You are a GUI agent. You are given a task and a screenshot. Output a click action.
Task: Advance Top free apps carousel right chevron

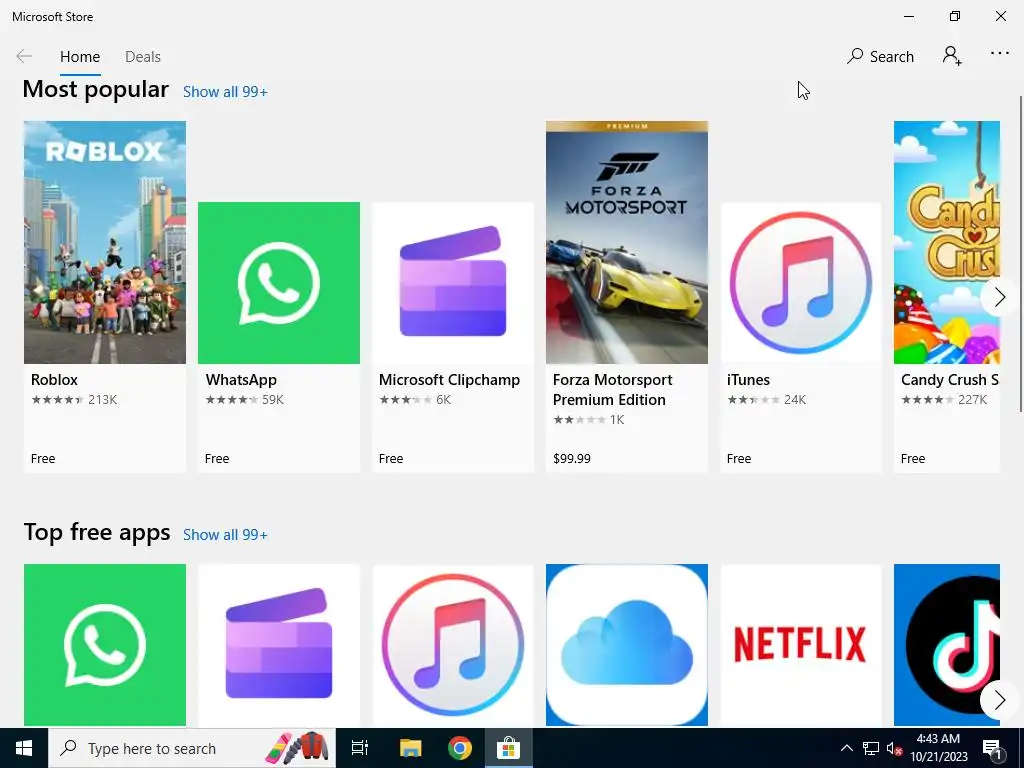999,700
